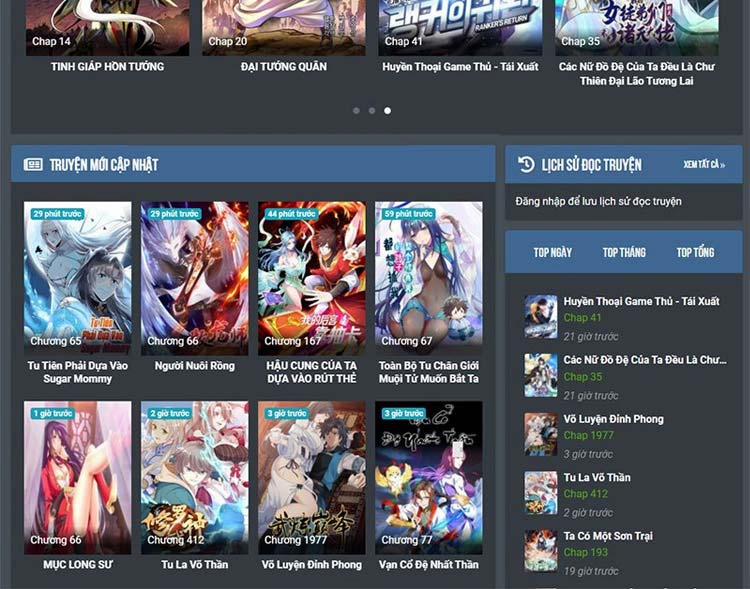
Task: Open HẬU CUNG CỦA TA cover image
Action: (312, 278)
